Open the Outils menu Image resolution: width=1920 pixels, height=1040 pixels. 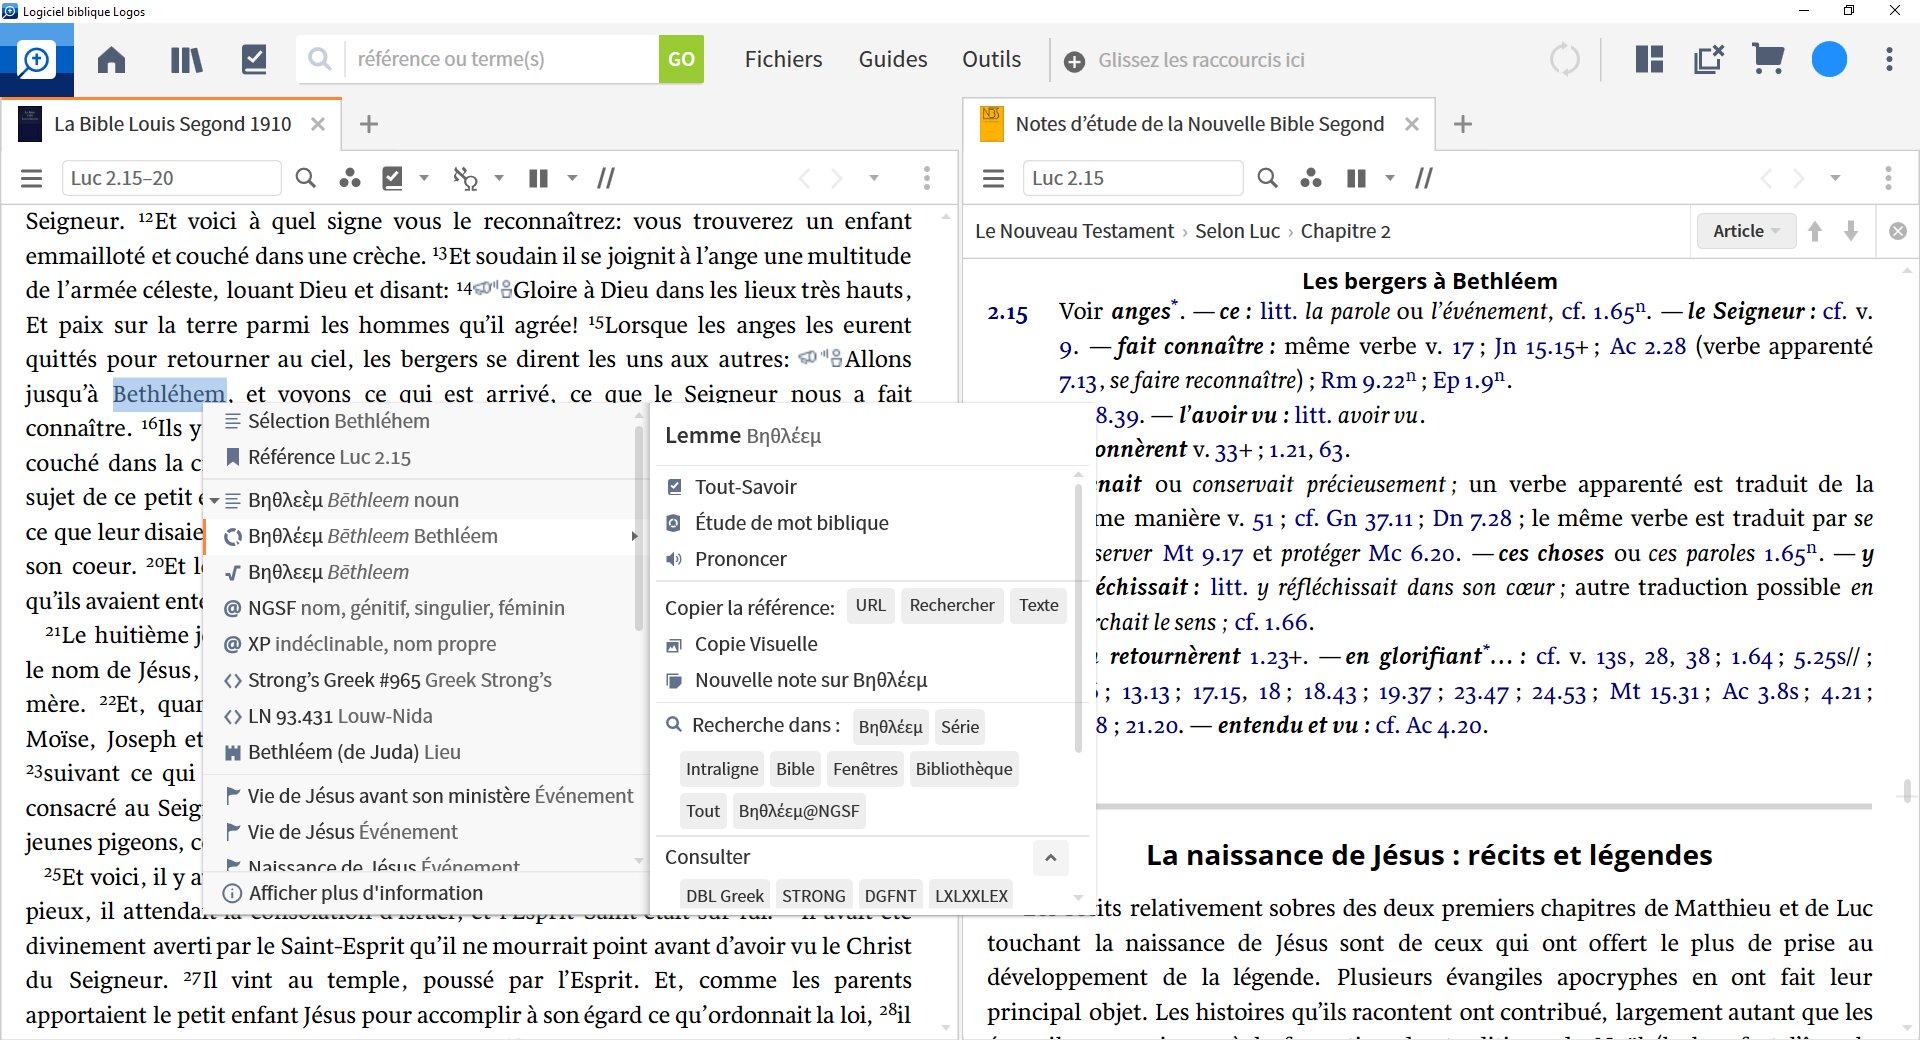pos(991,60)
